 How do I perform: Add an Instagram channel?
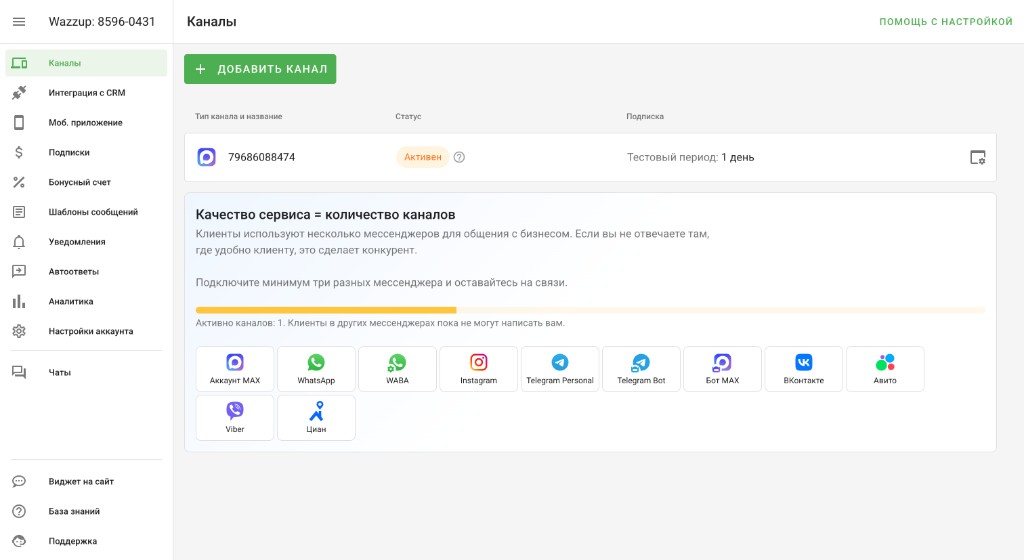tap(479, 369)
